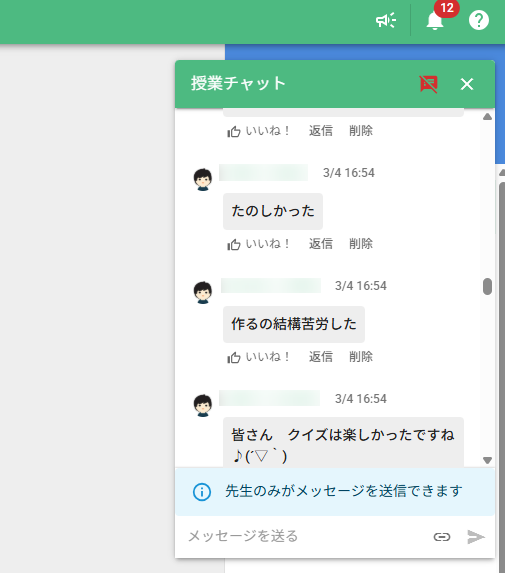The height and width of the screenshot is (573, 505).
Task: Click the chat scrollbar thumb
Action: (487, 286)
